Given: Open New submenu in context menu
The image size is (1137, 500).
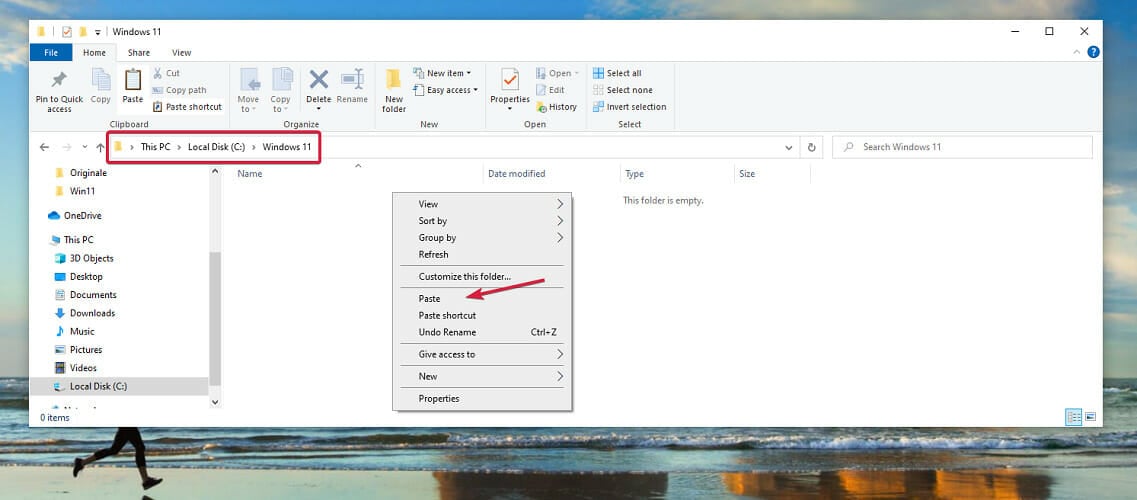Looking at the screenshot, I should tap(482, 376).
